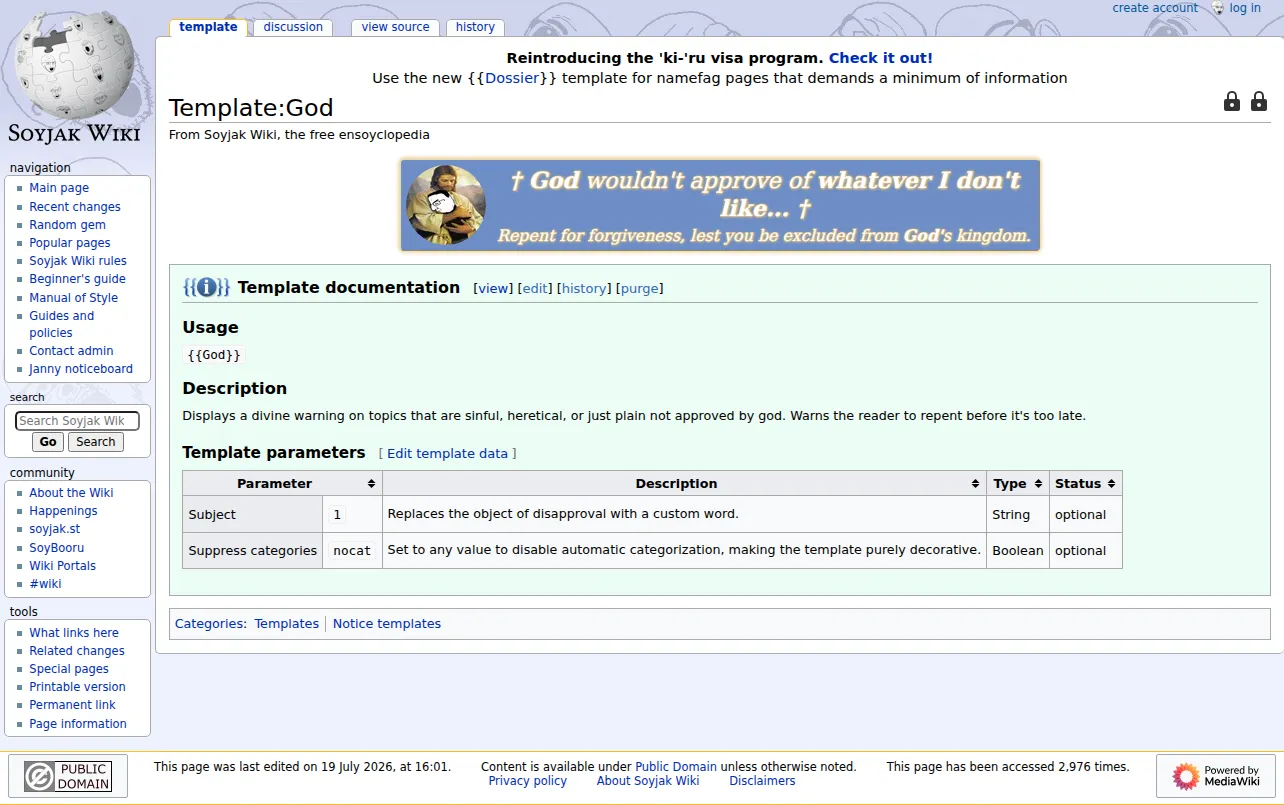1284x805 pixels.
Task: Open the history tab
Action: [x=475, y=27]
